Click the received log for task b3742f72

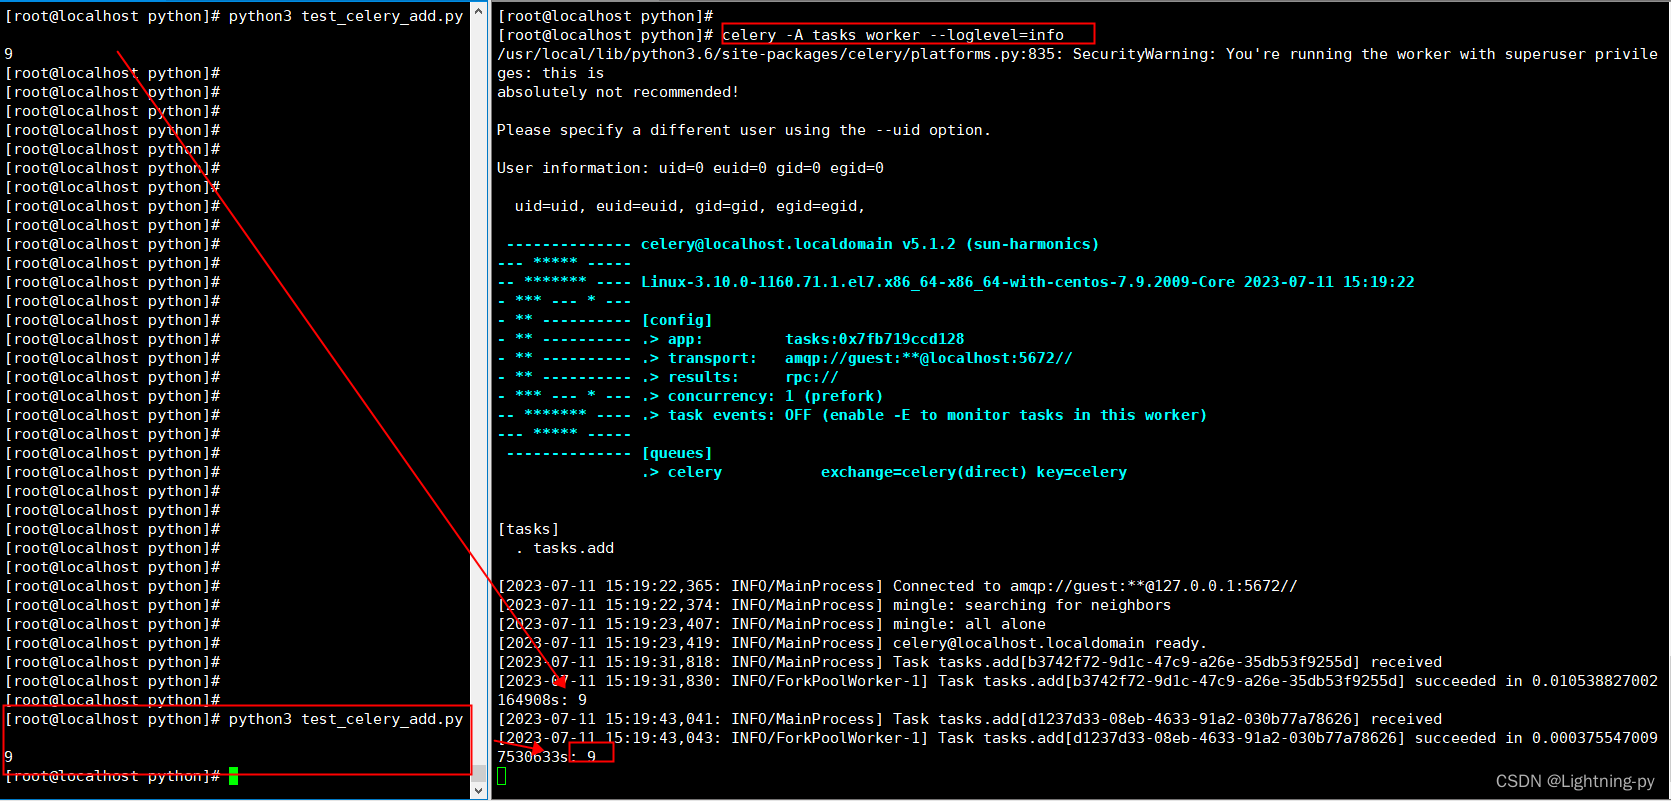click(x=970, y=662)
